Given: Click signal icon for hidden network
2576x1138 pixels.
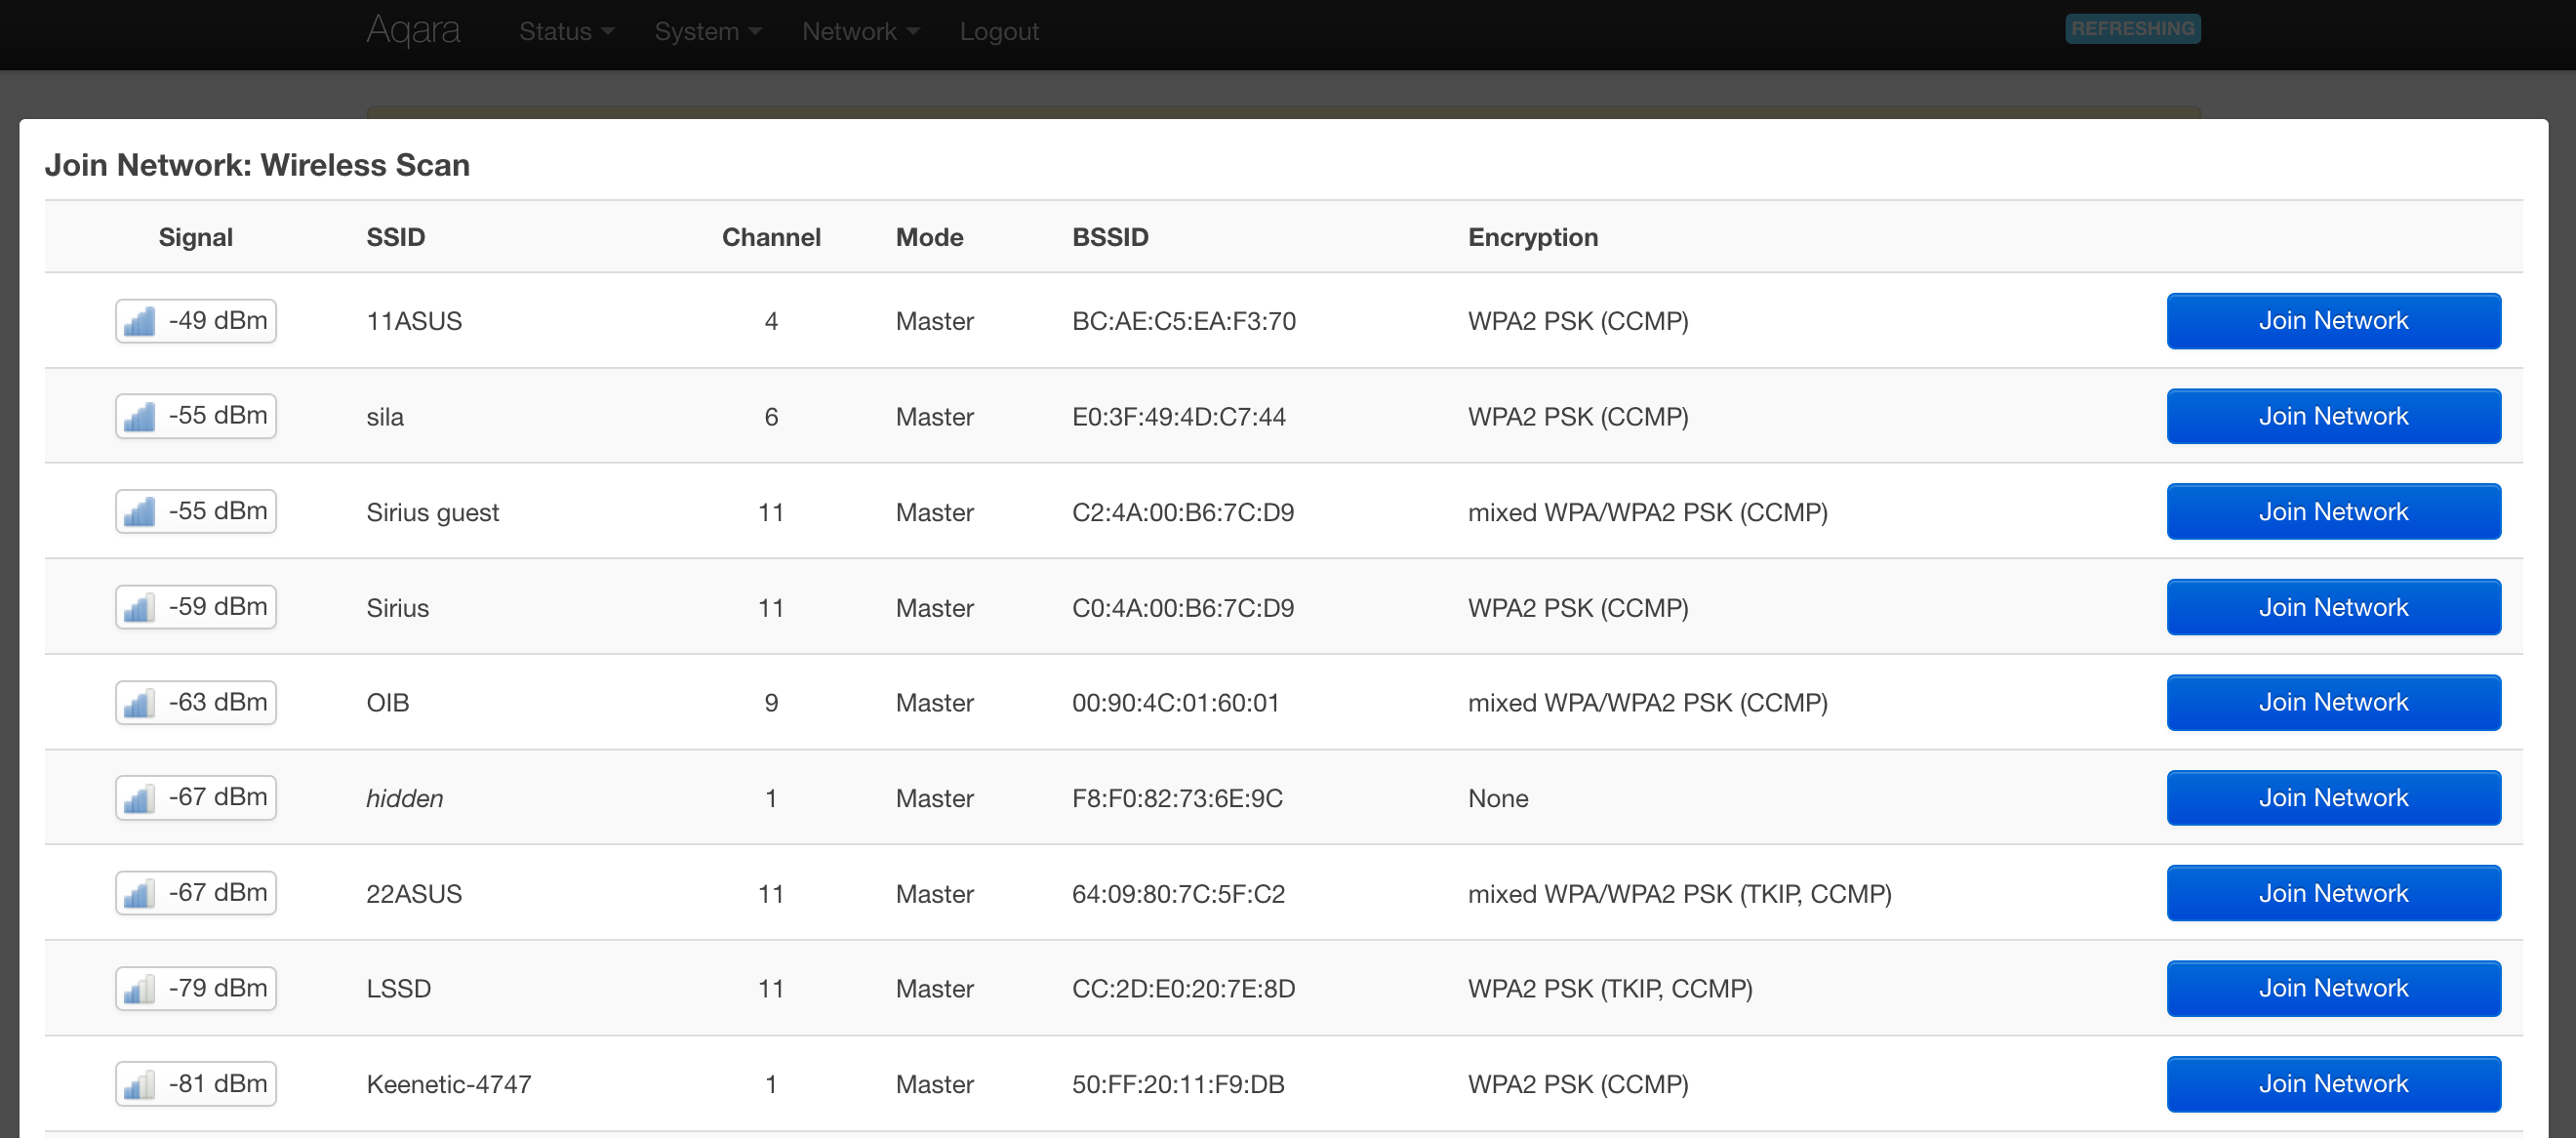Looking at the screenshot, I should click(139, 798).
